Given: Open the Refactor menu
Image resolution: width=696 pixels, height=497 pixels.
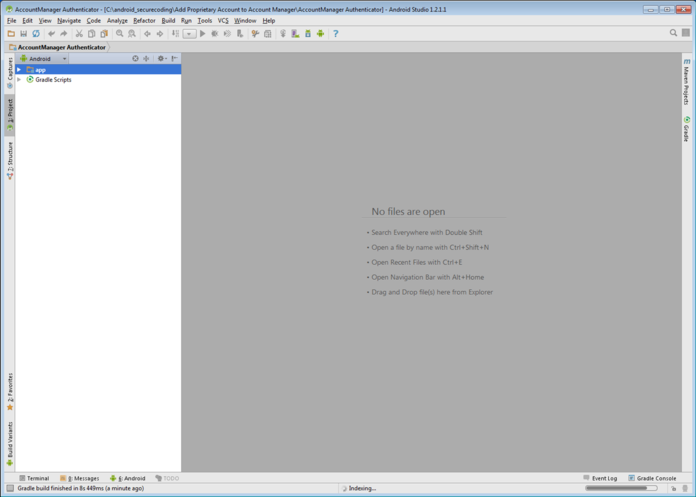Looking at the screenshot, I should pyautogui.click(x=144, y=21).
